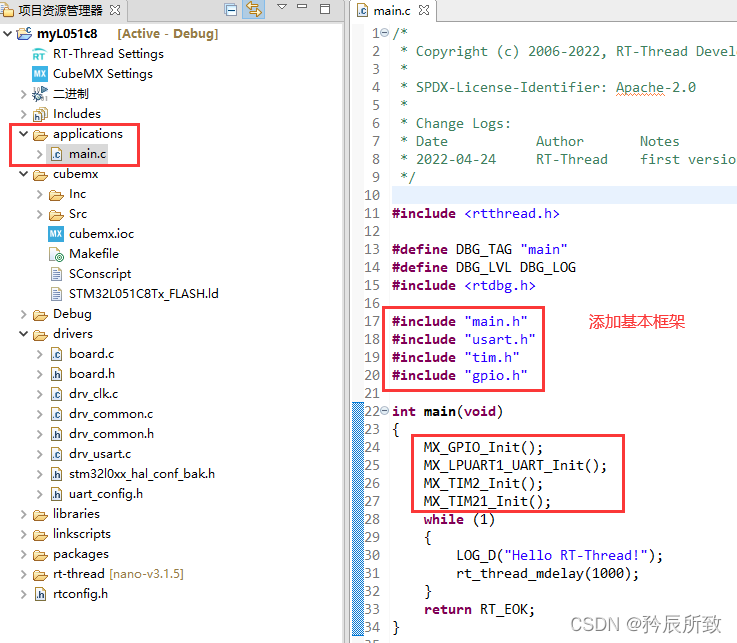Click the applications folder icon
The image size is (737, 643).
point(40,135)
